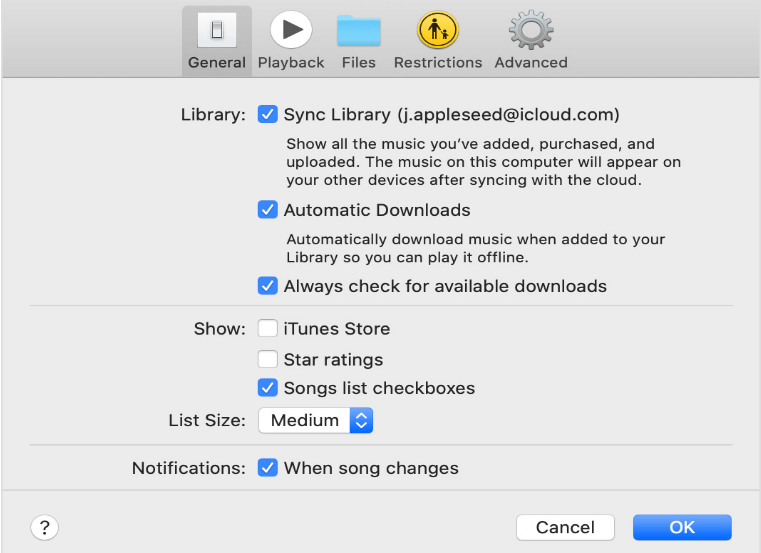The image size is (761, 553).
Task: Click the Show: label
Action: (219, 329)
